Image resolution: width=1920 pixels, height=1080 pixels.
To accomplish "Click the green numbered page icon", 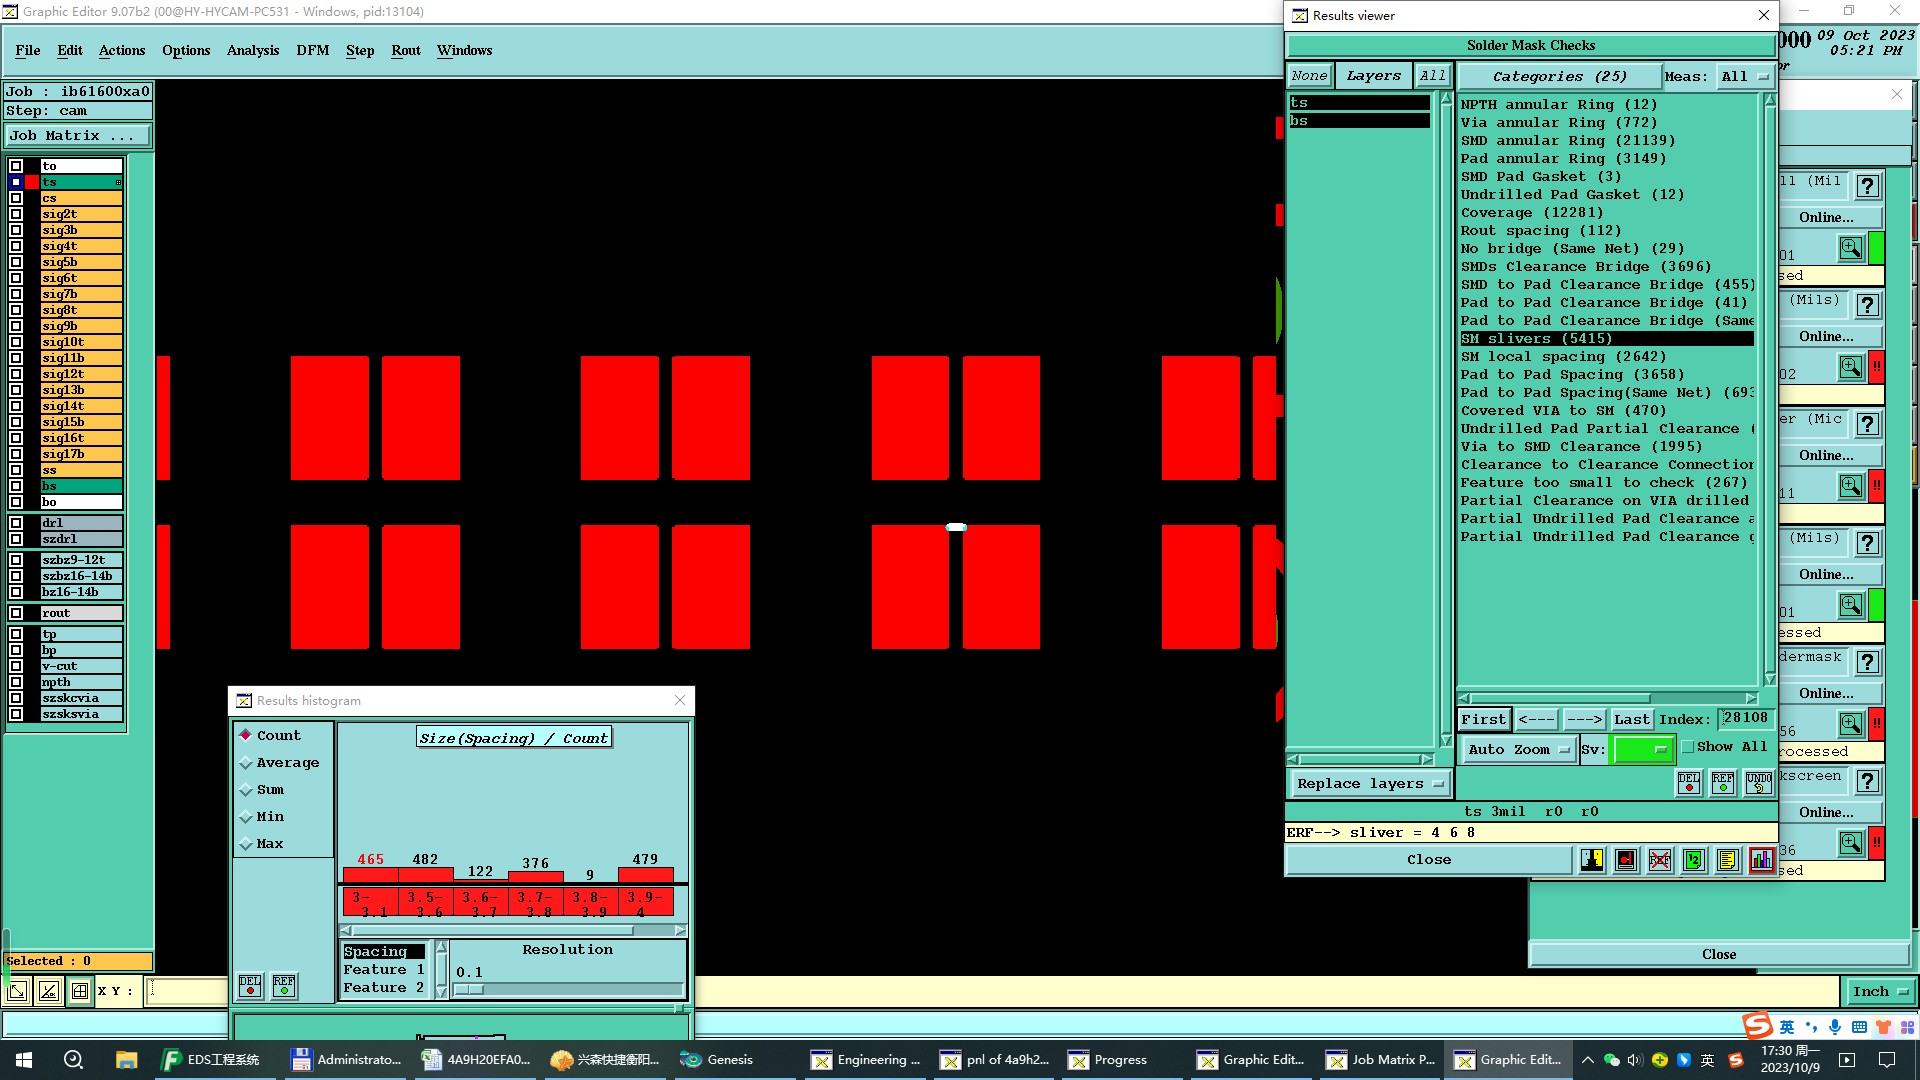I will pos(1694,860).
